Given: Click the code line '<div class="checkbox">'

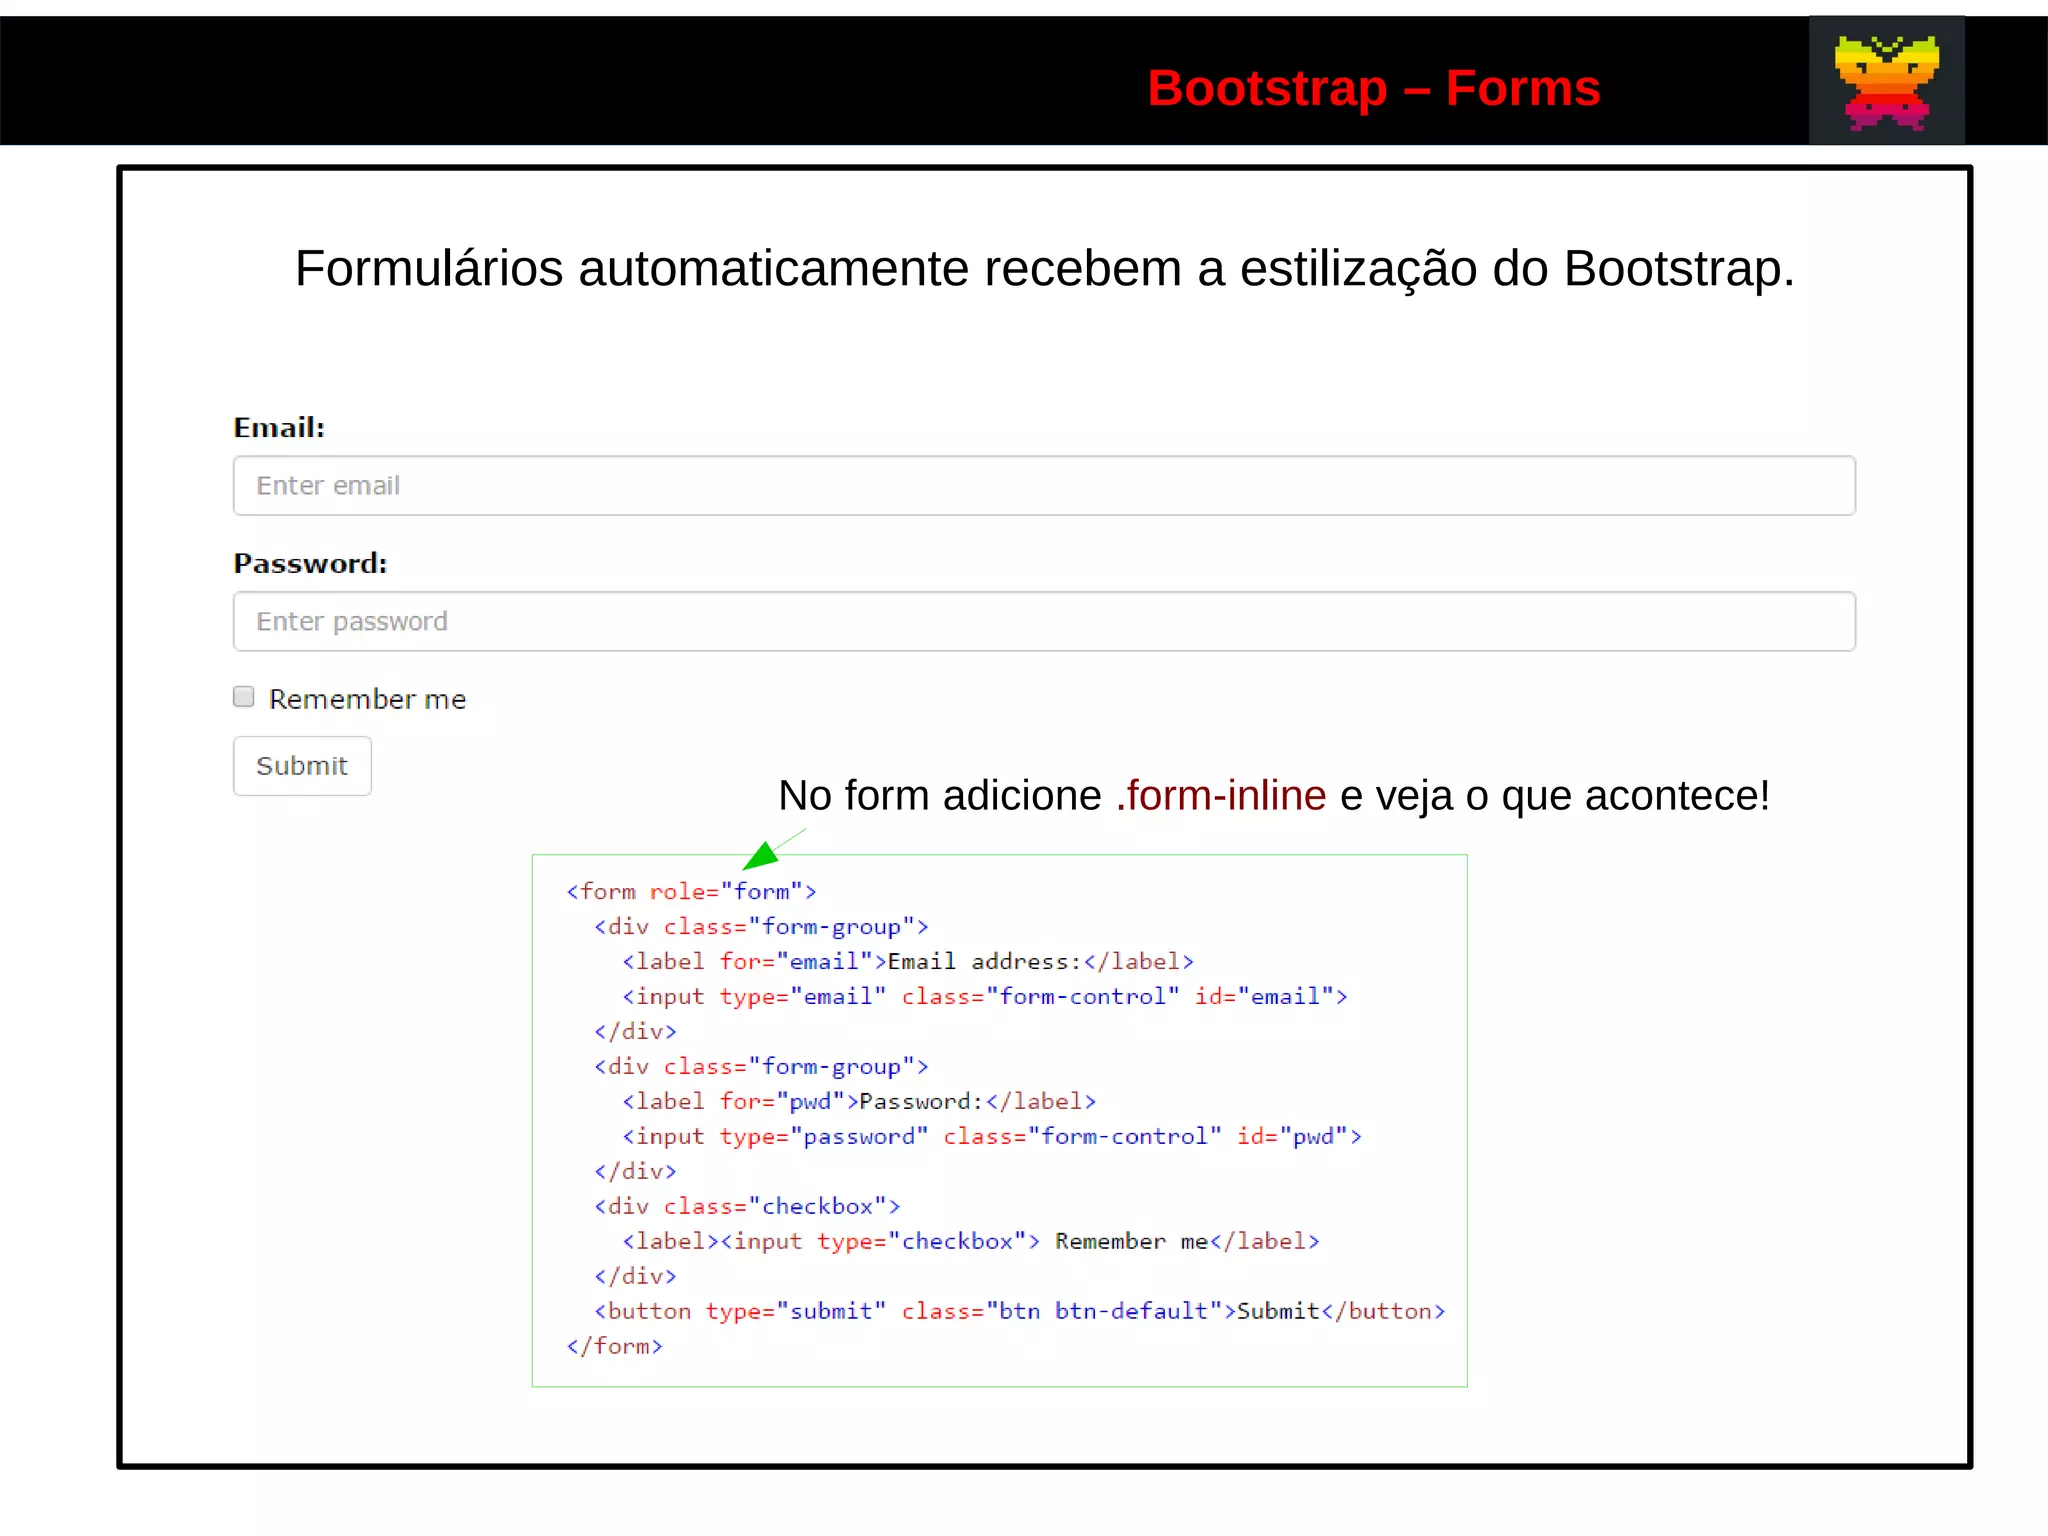Looking at the screenshot, I should pos(747,1206).
